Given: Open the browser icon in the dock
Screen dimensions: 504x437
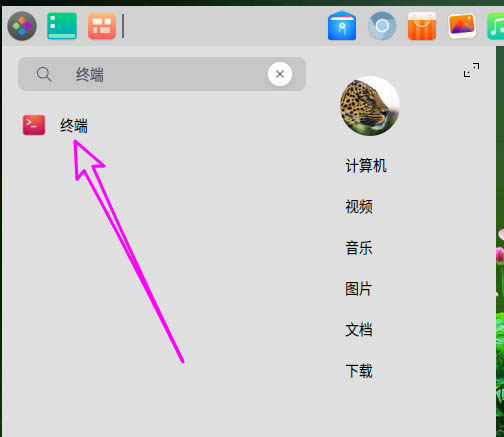Looking at the screenshot, I should click(x=382, y=26).
